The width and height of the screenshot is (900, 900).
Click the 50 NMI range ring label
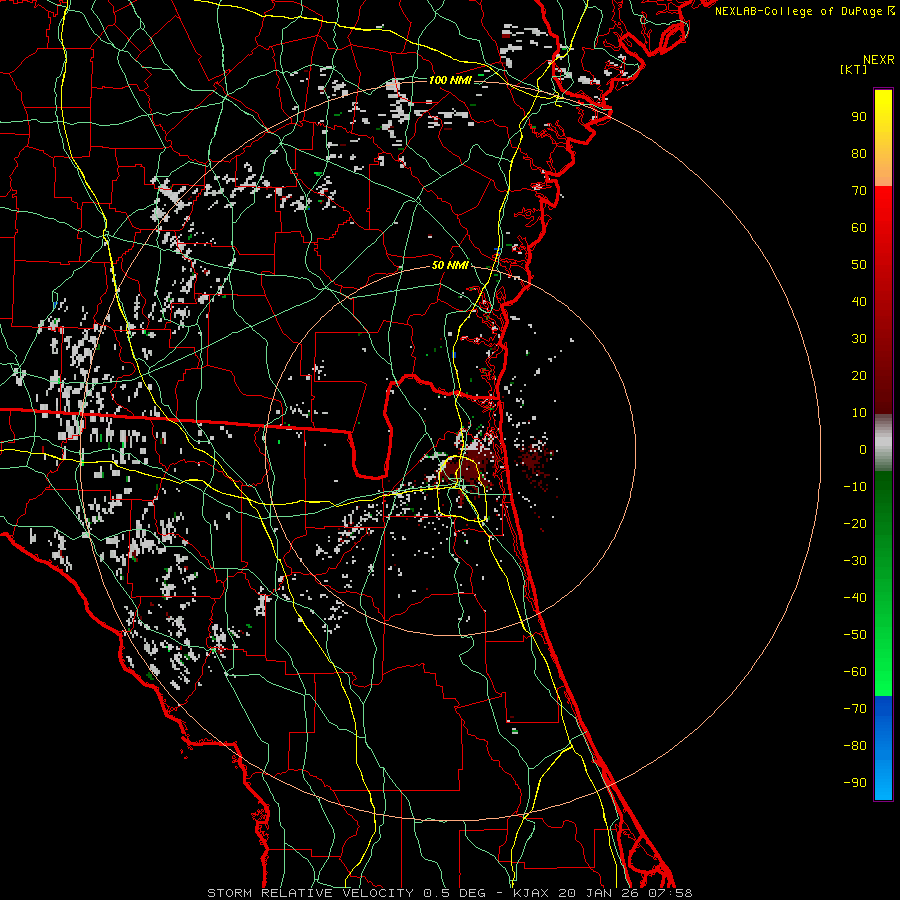coord(450,265)
